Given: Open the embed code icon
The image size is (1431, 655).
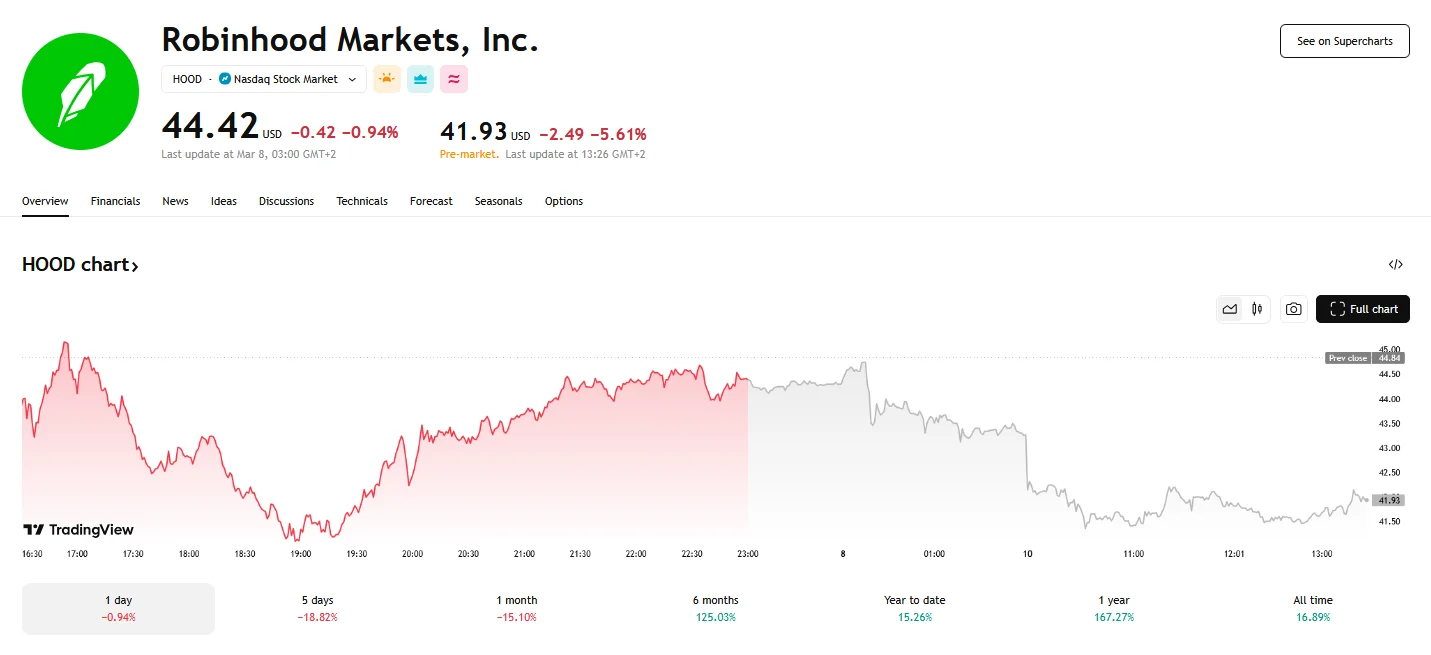Looking at the screenshot, I should tap(1395, 265).
